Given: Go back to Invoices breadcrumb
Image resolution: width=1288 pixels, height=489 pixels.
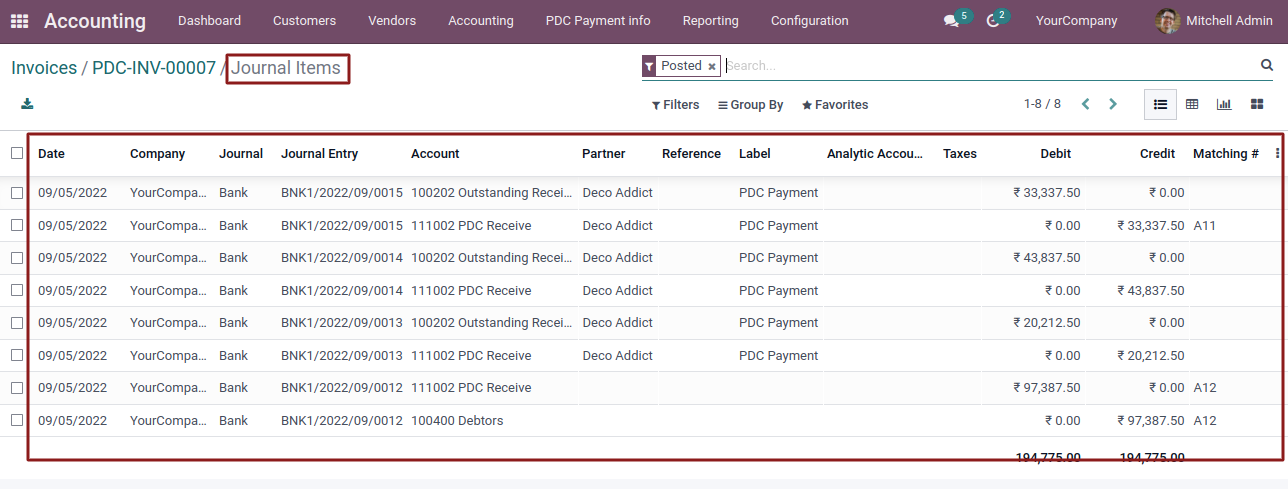Looking at the screenshot, I should [x=44, y=68].
